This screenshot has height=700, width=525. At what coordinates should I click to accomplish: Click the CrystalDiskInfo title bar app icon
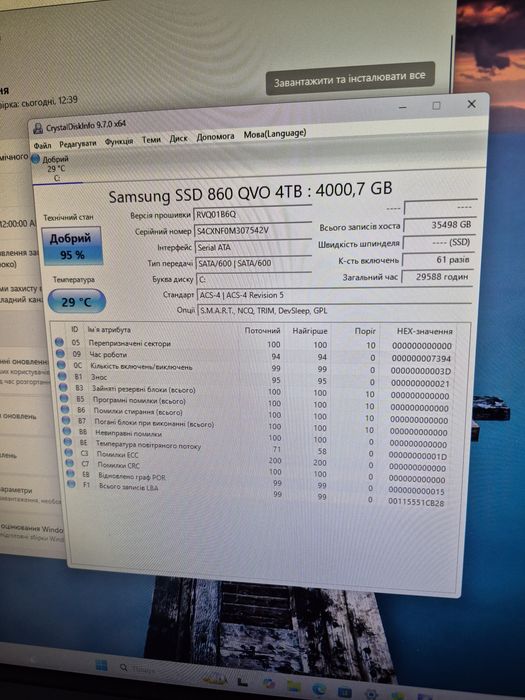point(38,129)
